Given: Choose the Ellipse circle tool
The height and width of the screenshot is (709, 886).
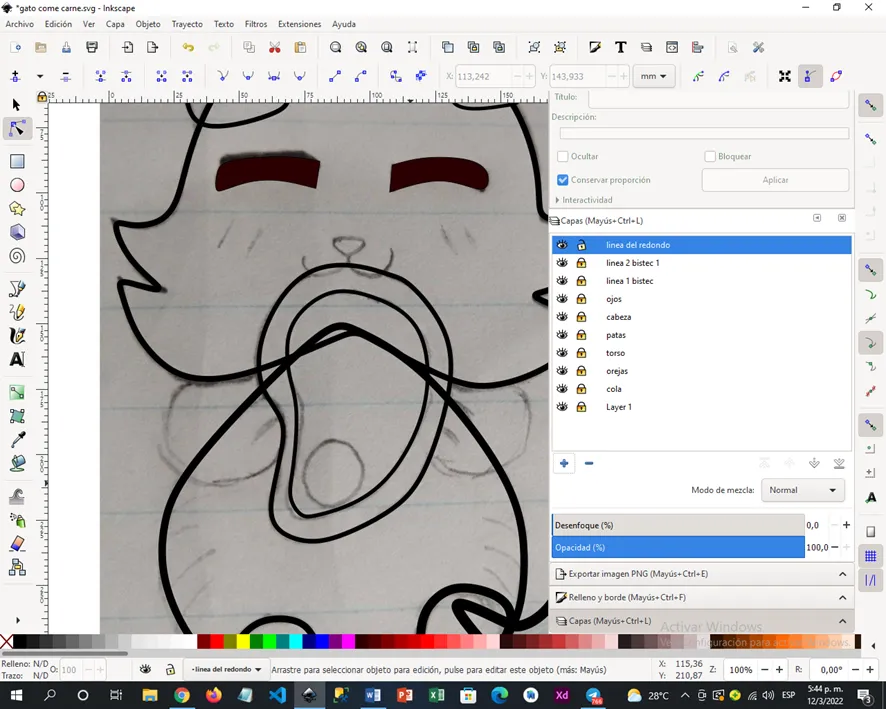Looking at the screenshot, I should 17,185.
